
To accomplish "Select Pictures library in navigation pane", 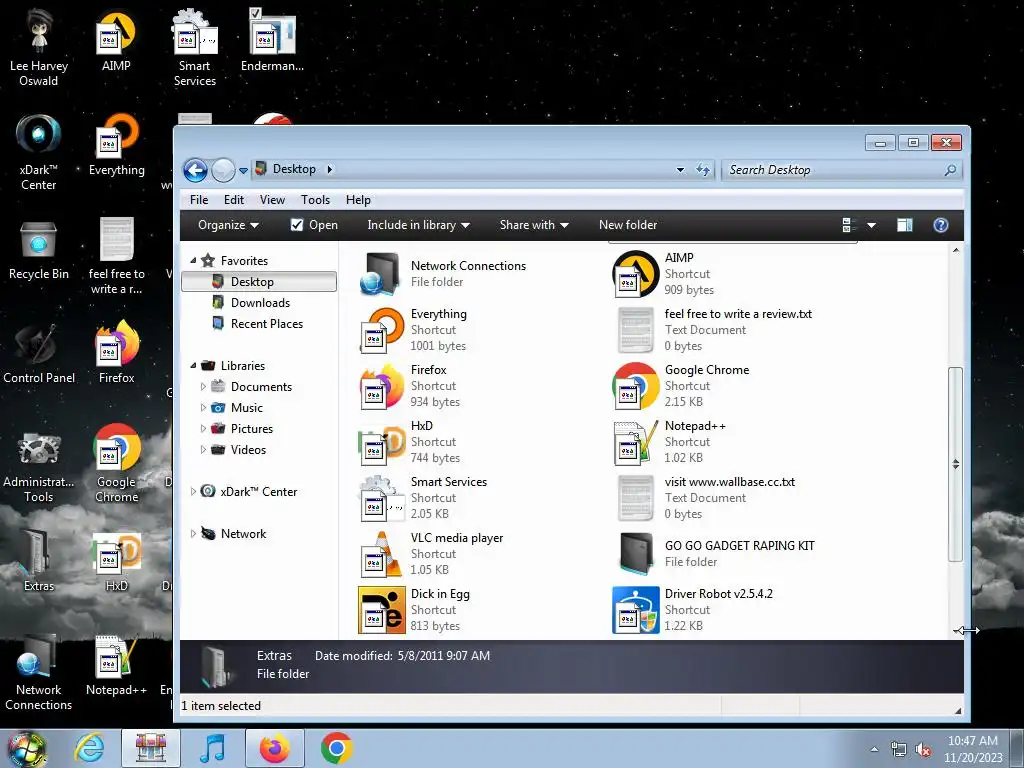I will tap(251, 429).
